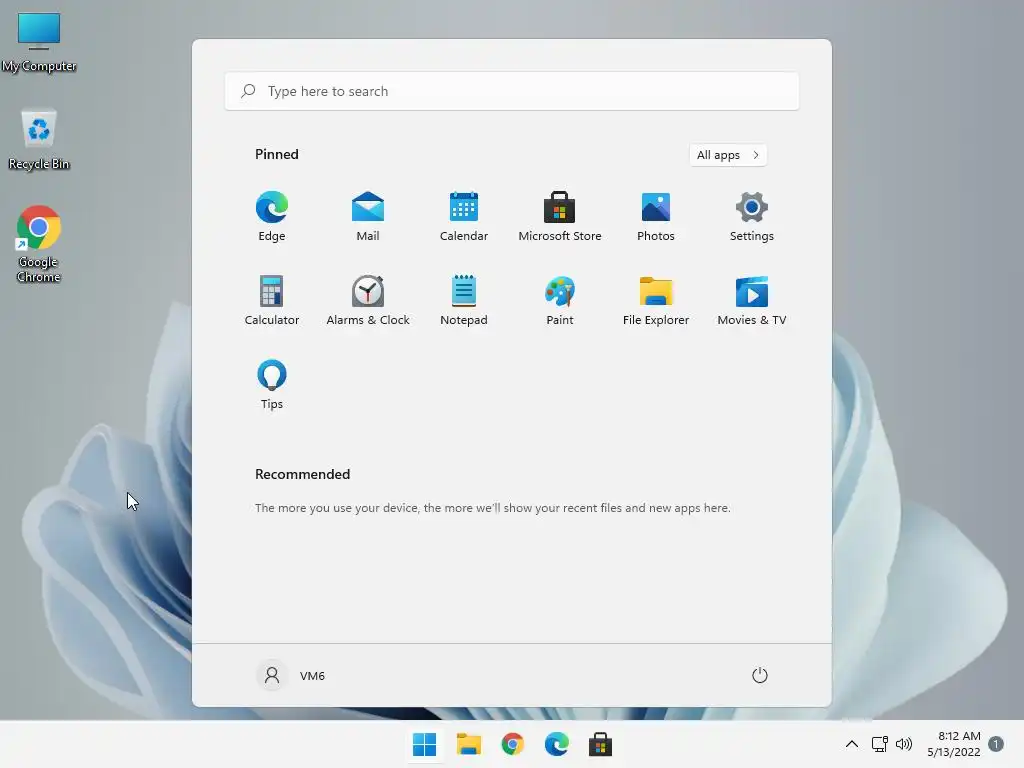The height and width of the screenshot is (768, 1024).
Task: Click the power button icon
Action: (x=760, y=675)
